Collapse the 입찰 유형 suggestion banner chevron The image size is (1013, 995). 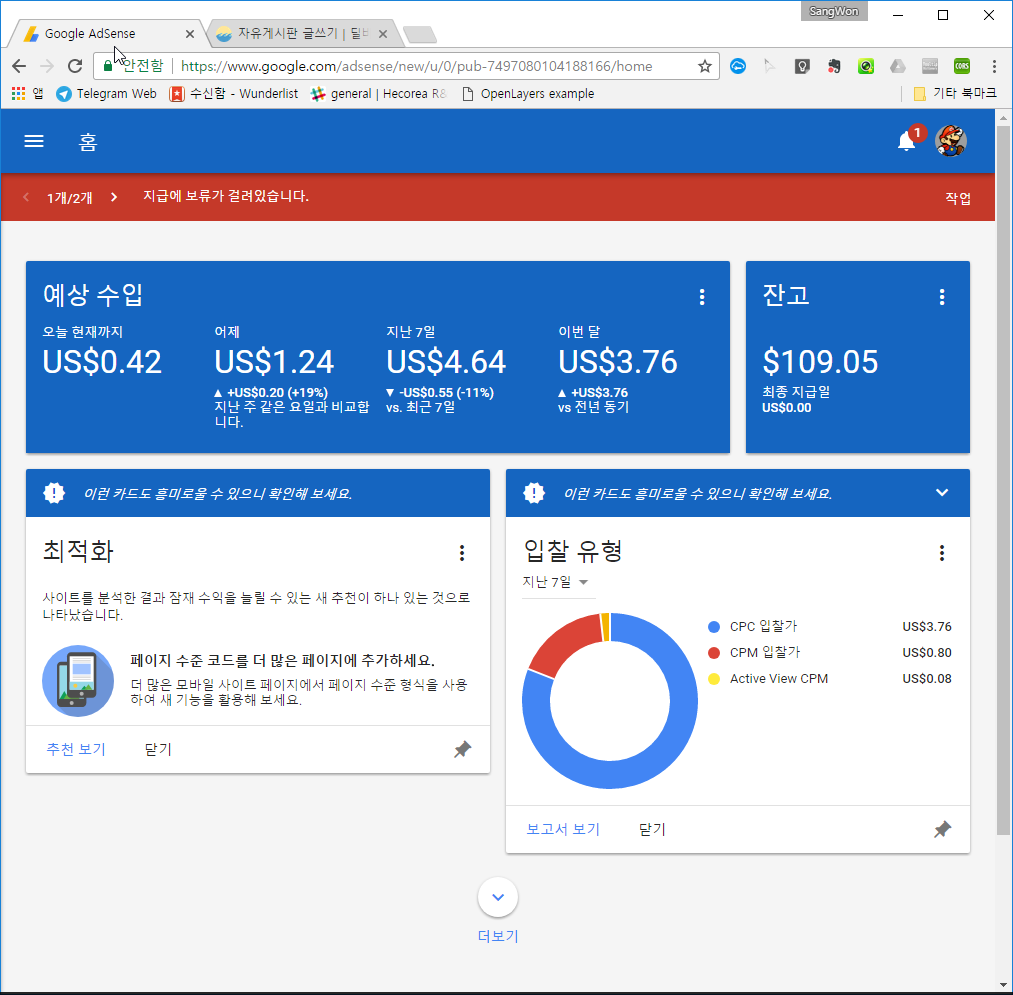(941, 492)
